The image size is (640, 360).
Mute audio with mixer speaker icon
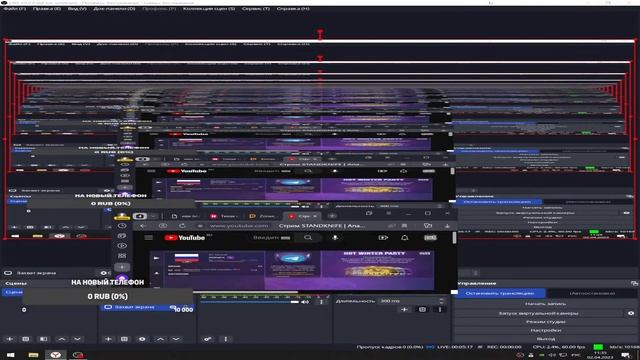point(305,302)
